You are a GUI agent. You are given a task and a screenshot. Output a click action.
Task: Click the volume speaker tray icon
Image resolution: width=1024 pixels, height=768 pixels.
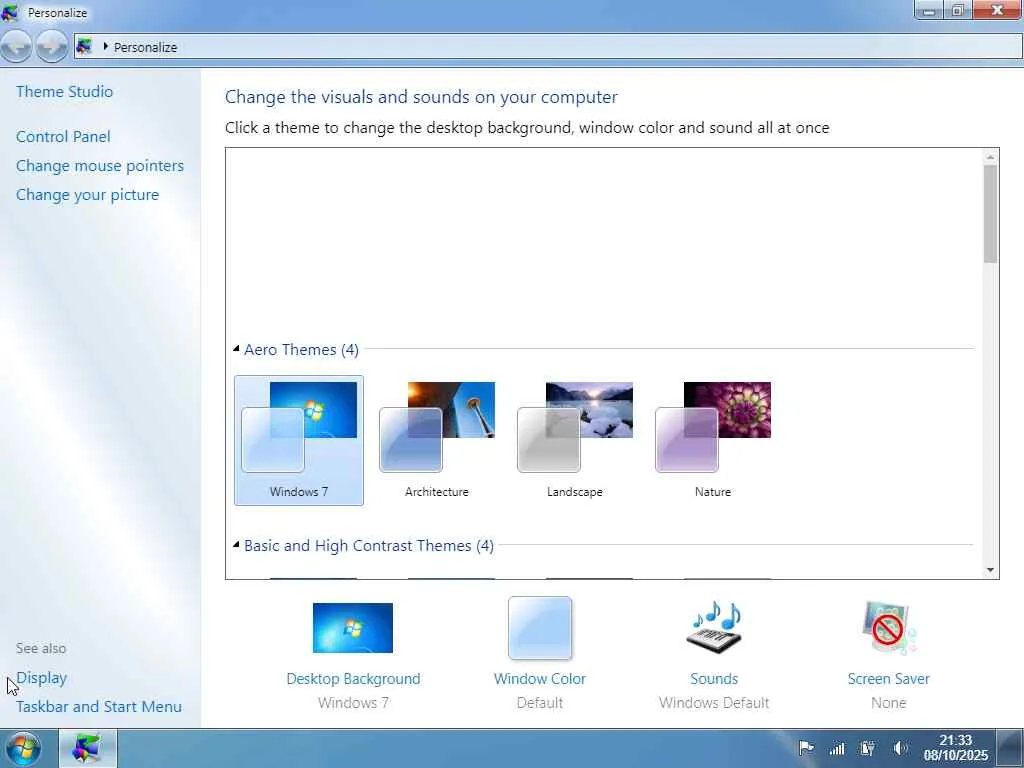pos(900,748)
